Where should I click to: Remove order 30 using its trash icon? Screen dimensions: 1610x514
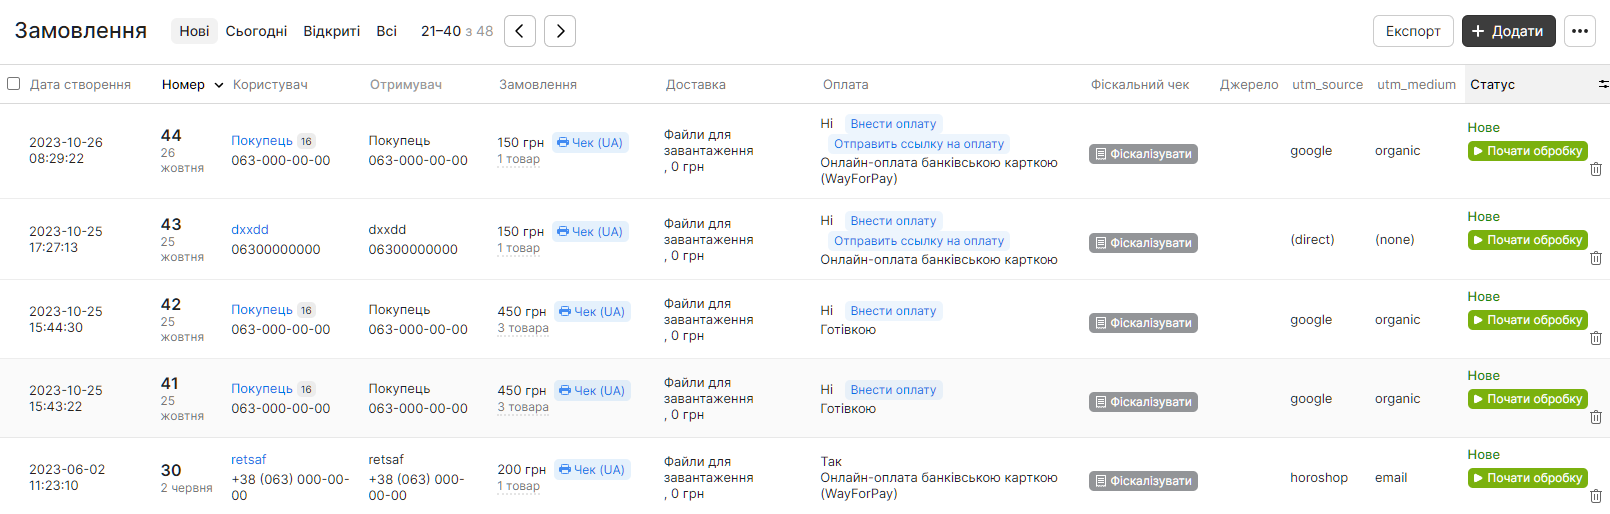tap(1596, 496)
